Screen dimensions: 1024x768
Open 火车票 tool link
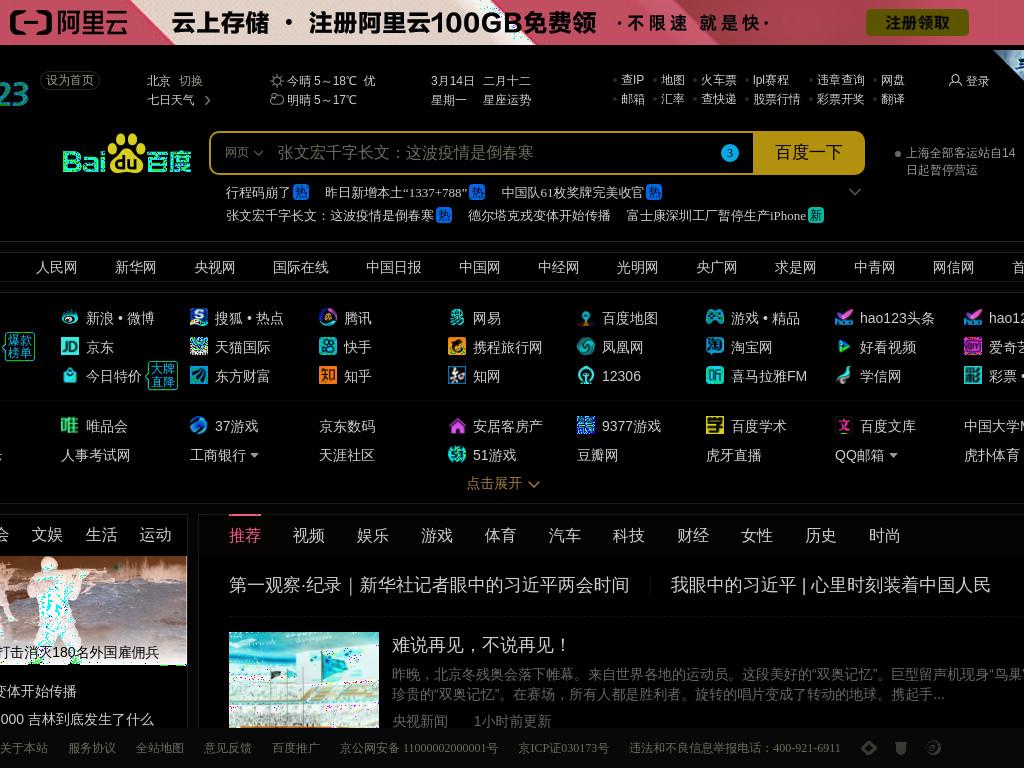718,80
